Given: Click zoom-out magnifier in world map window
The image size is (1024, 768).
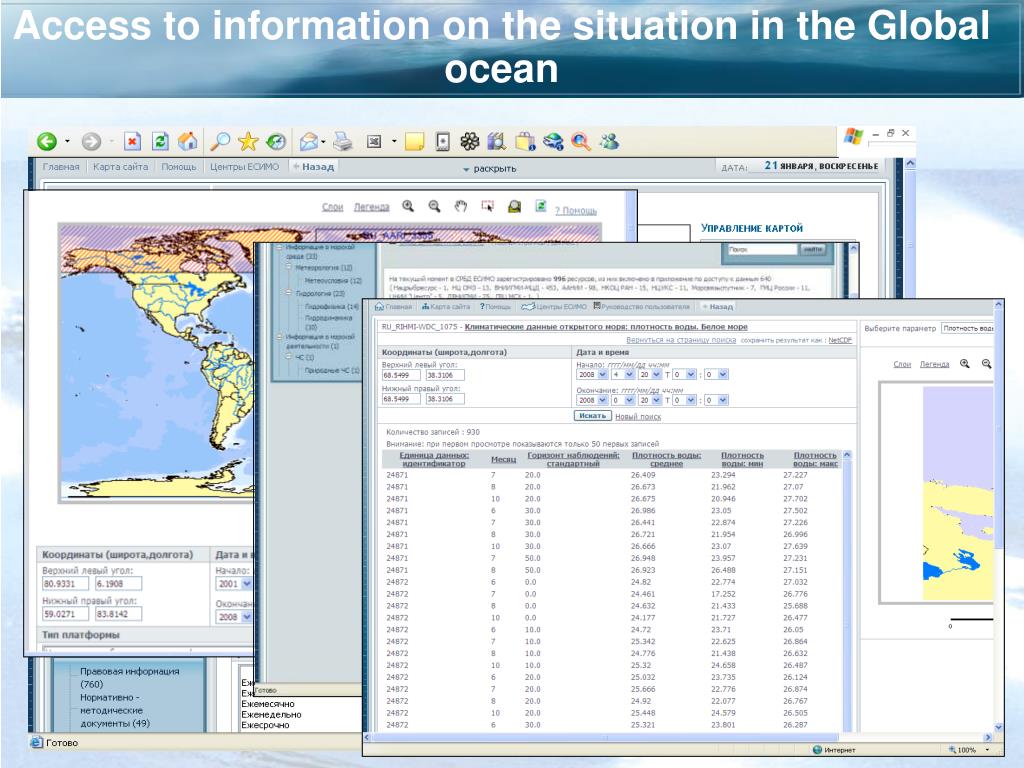Looking at the screenshot, I should pos(434,206).
